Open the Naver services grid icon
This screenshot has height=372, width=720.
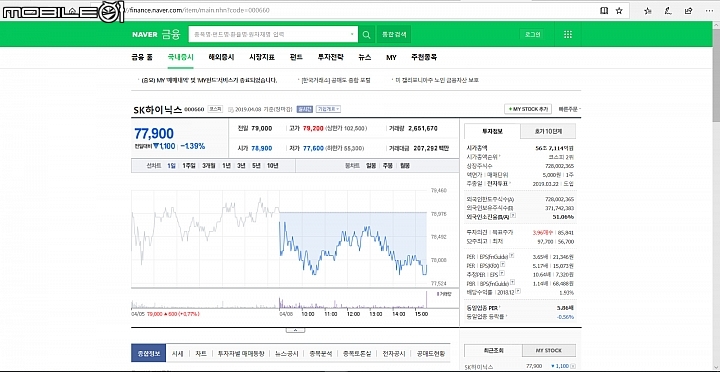(568, 34)
